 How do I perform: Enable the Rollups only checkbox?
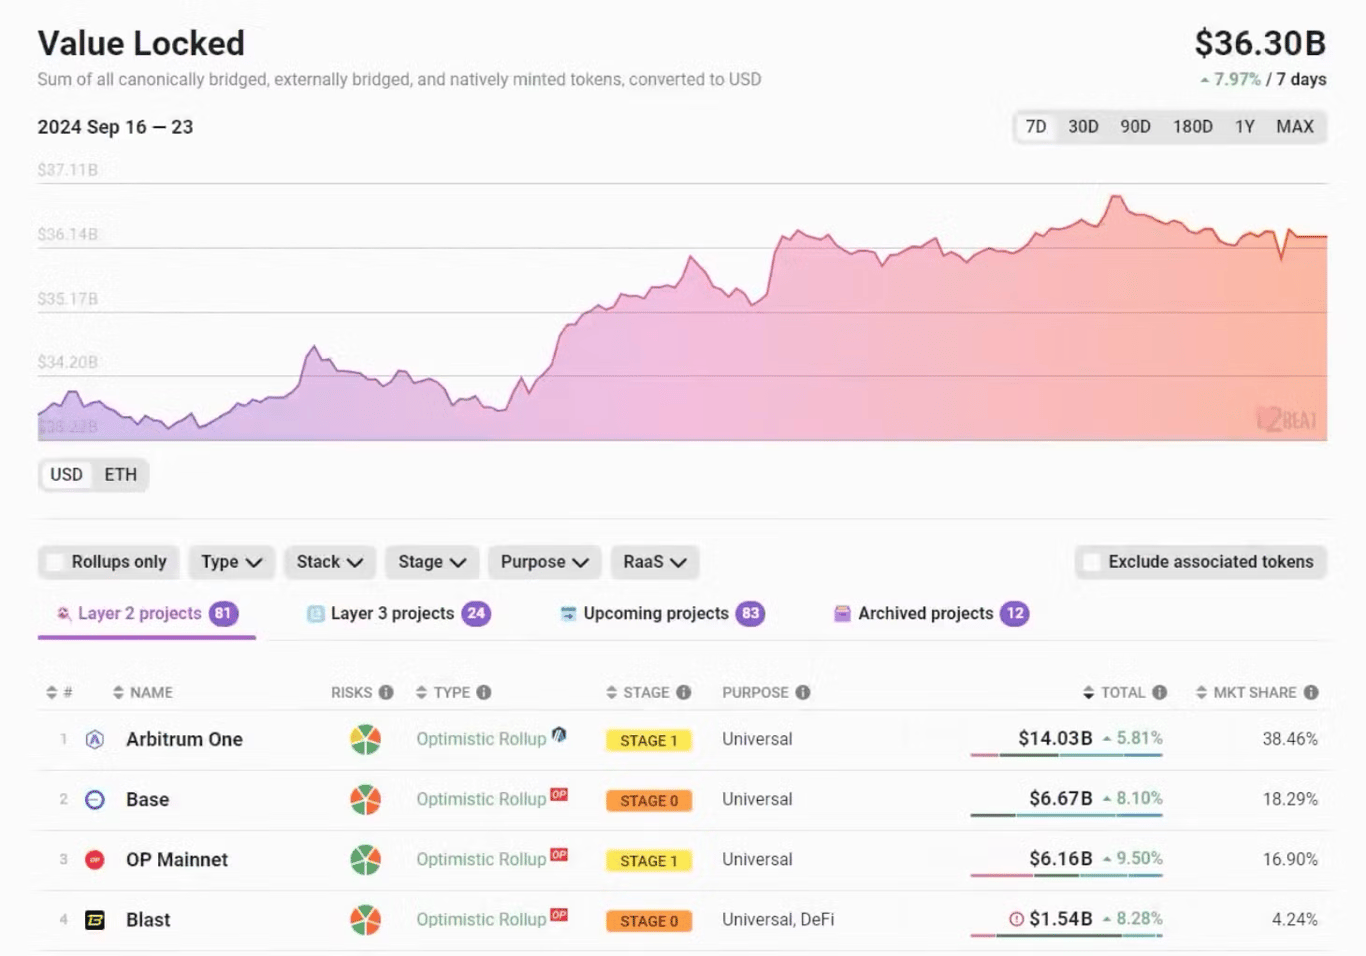56,562
